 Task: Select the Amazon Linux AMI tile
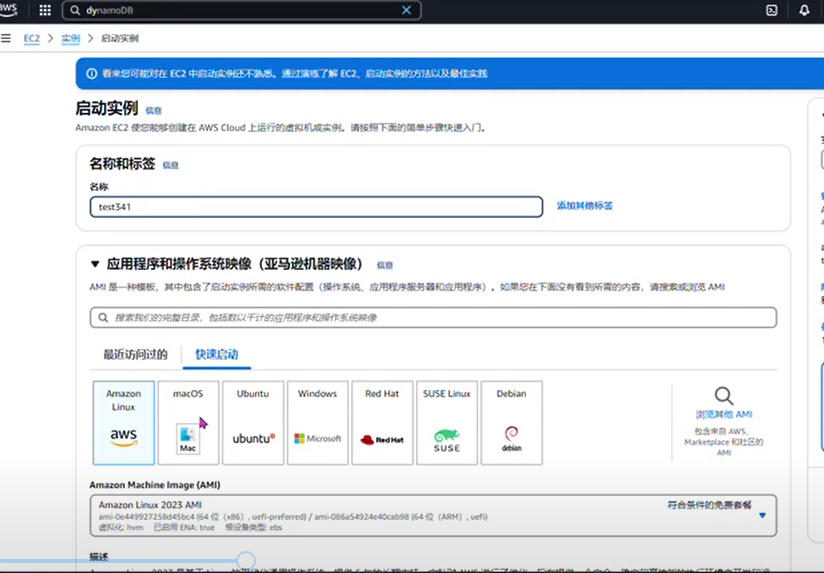pyautogui.click(x=124, y=423)
